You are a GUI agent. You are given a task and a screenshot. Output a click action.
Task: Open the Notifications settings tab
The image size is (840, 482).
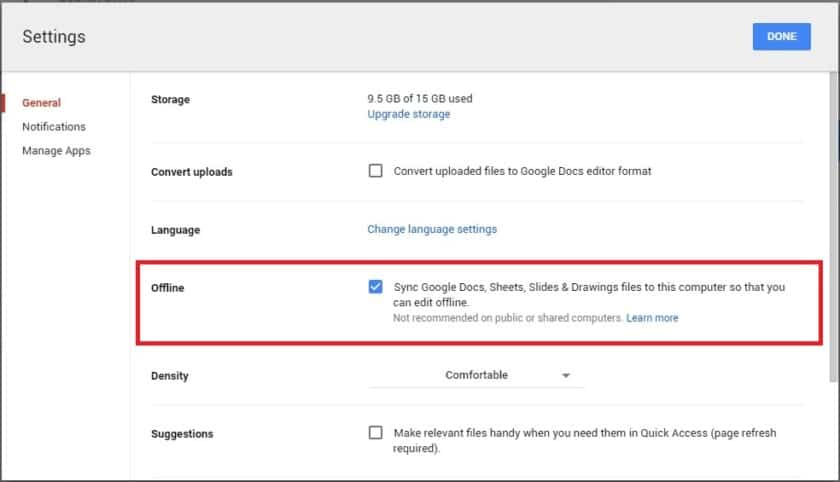click(54, 127)
